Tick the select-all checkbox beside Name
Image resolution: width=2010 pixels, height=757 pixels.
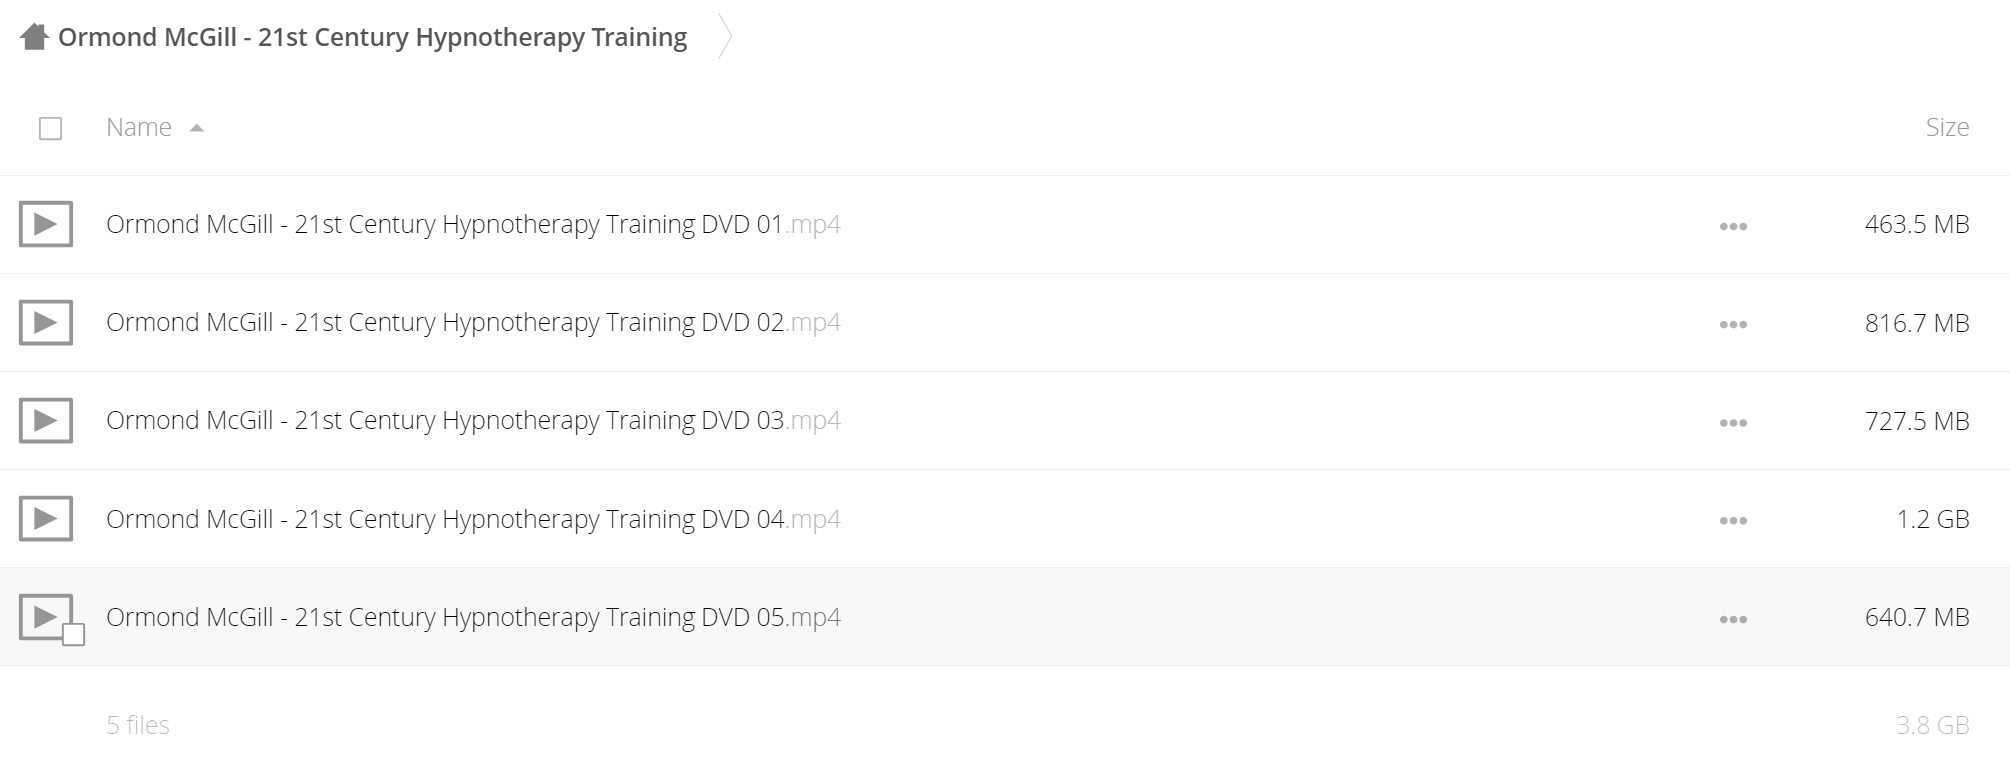pos(50,128)
